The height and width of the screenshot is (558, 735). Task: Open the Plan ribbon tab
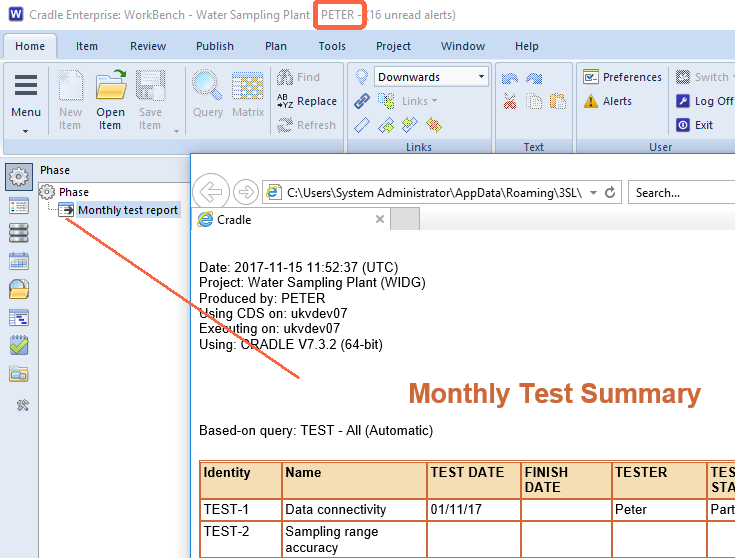(276, 46)
